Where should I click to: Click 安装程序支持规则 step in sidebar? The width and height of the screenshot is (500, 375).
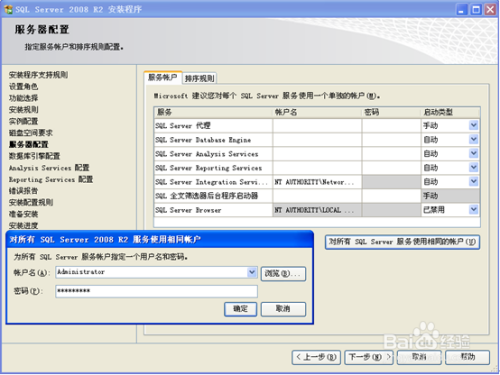click(38, 75)
